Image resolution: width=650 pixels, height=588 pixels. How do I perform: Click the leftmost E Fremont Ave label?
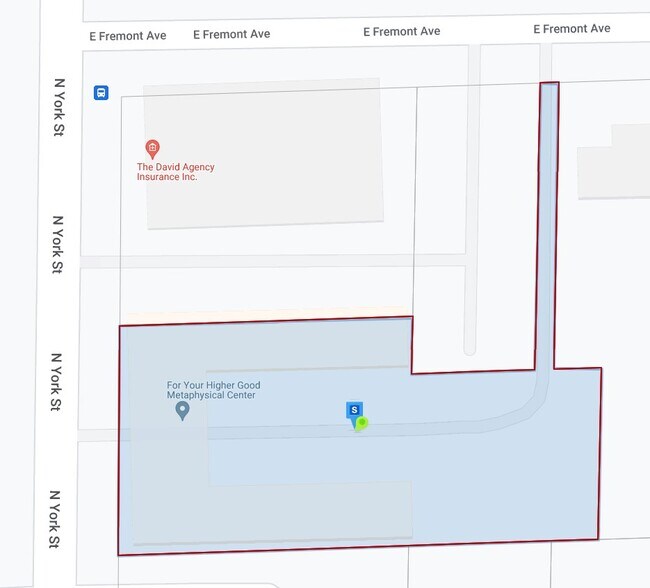tap(127, 35)
